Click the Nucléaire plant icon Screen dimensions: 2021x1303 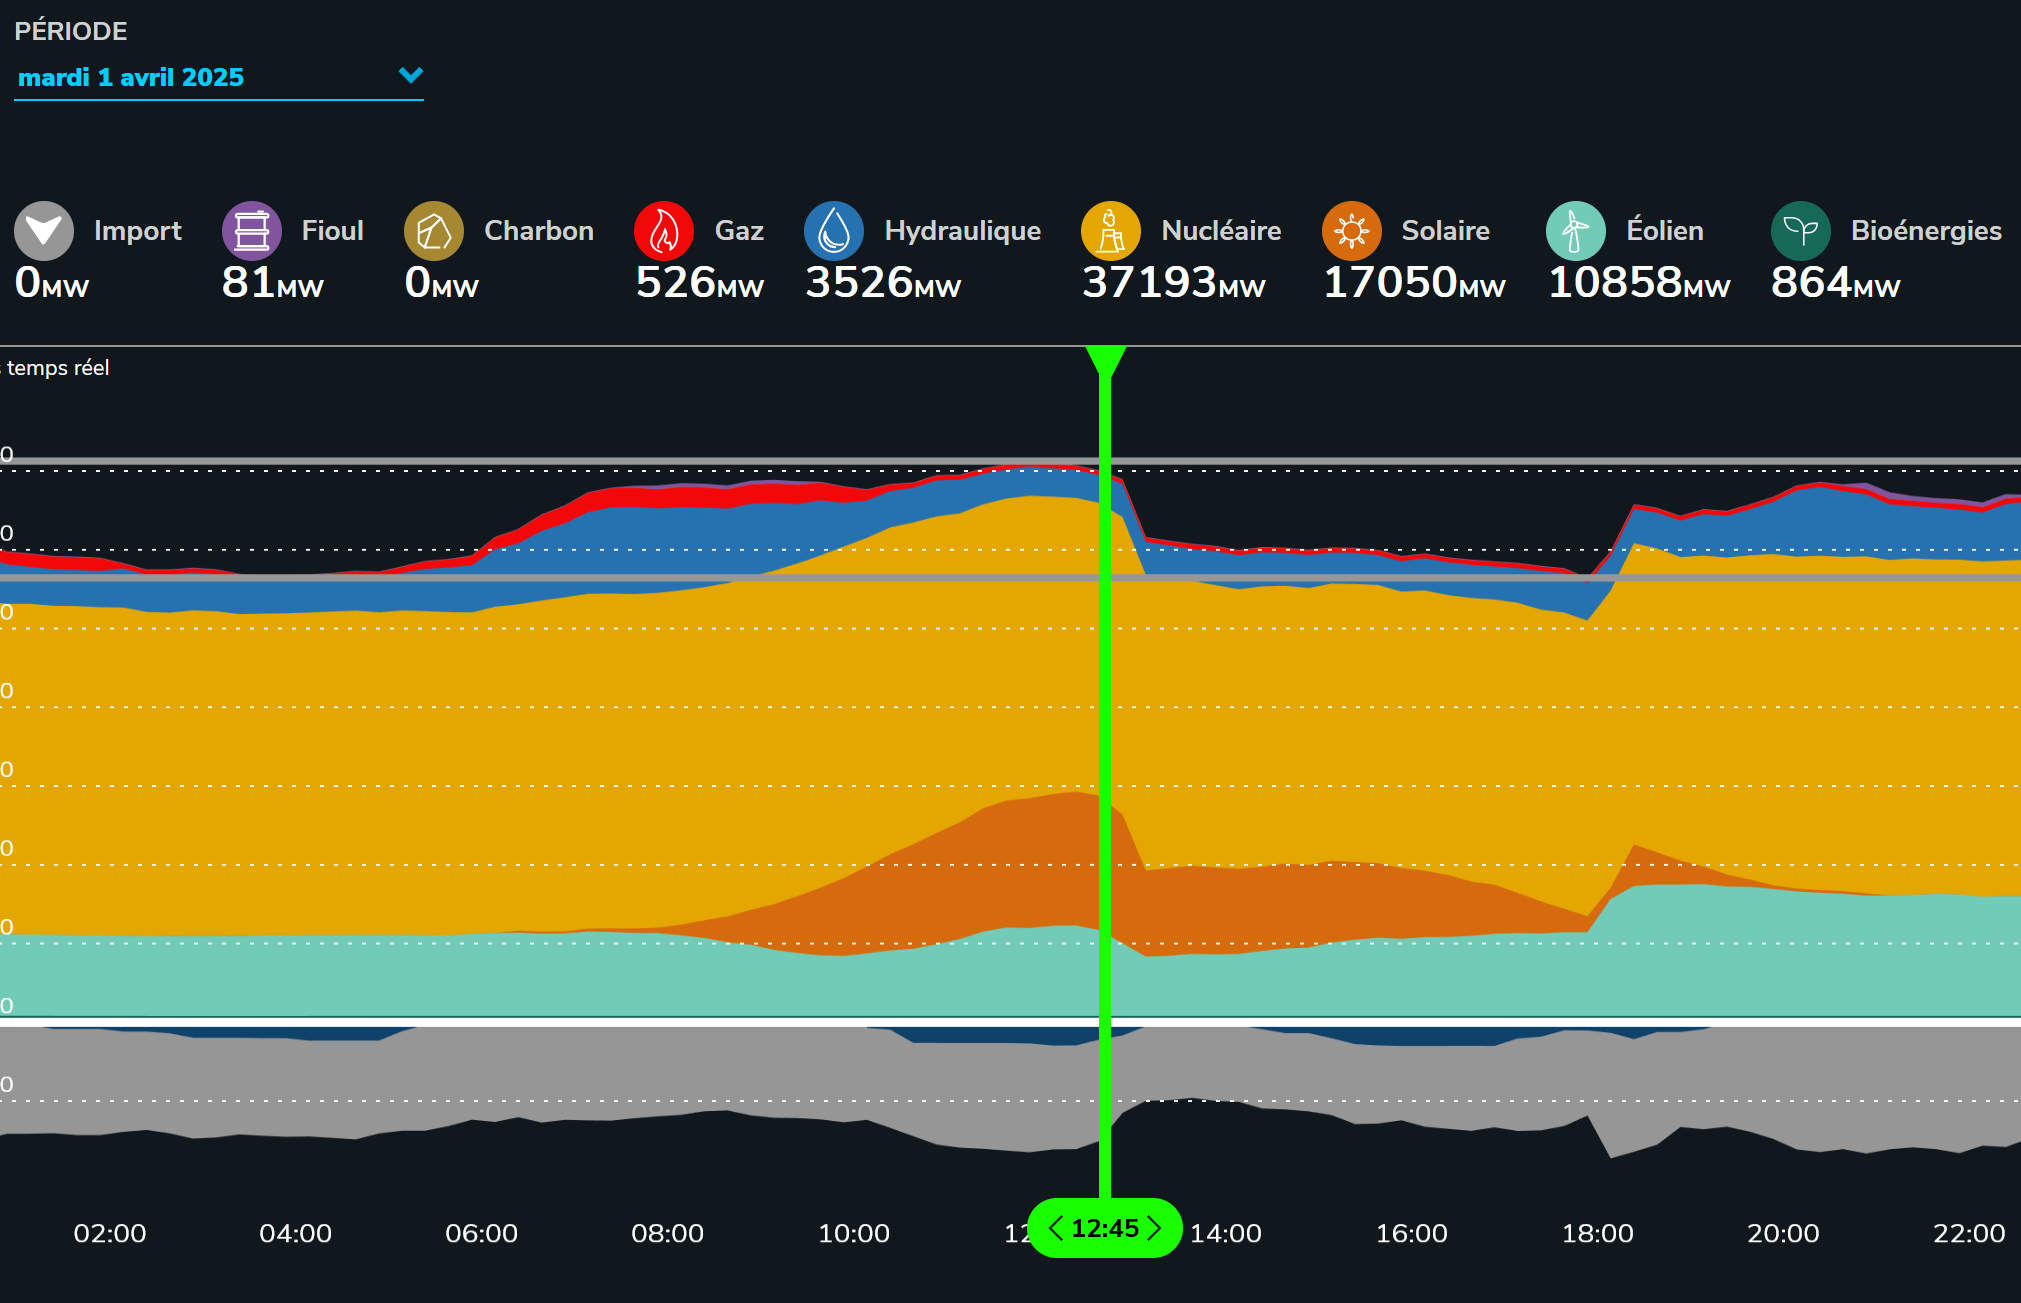click(1110, 231)
